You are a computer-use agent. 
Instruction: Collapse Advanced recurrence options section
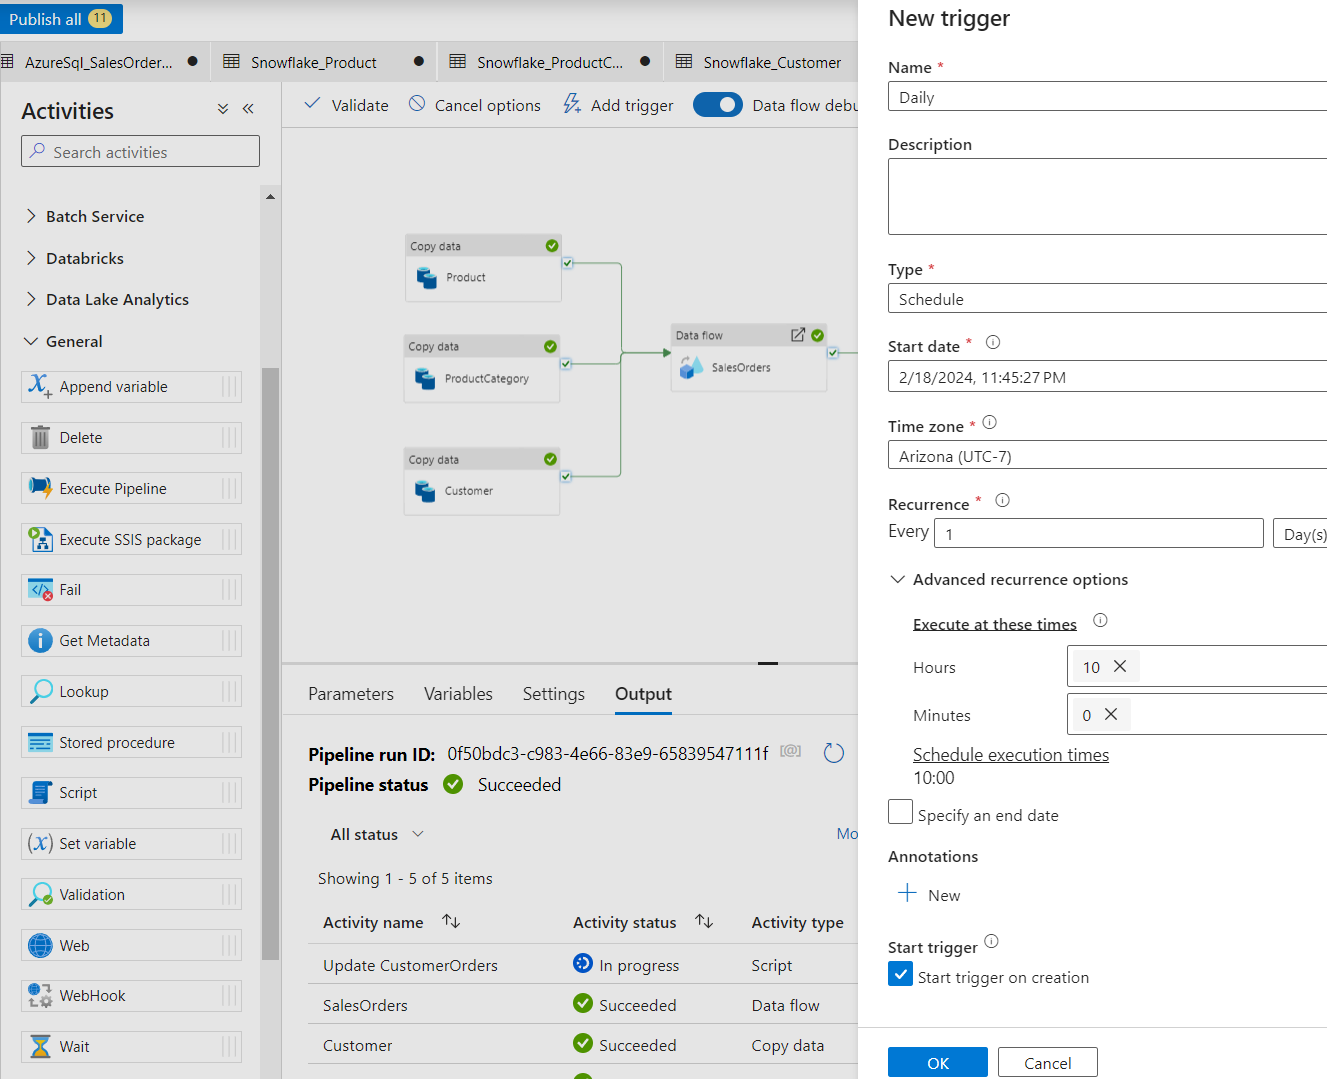tap(898, 579)
